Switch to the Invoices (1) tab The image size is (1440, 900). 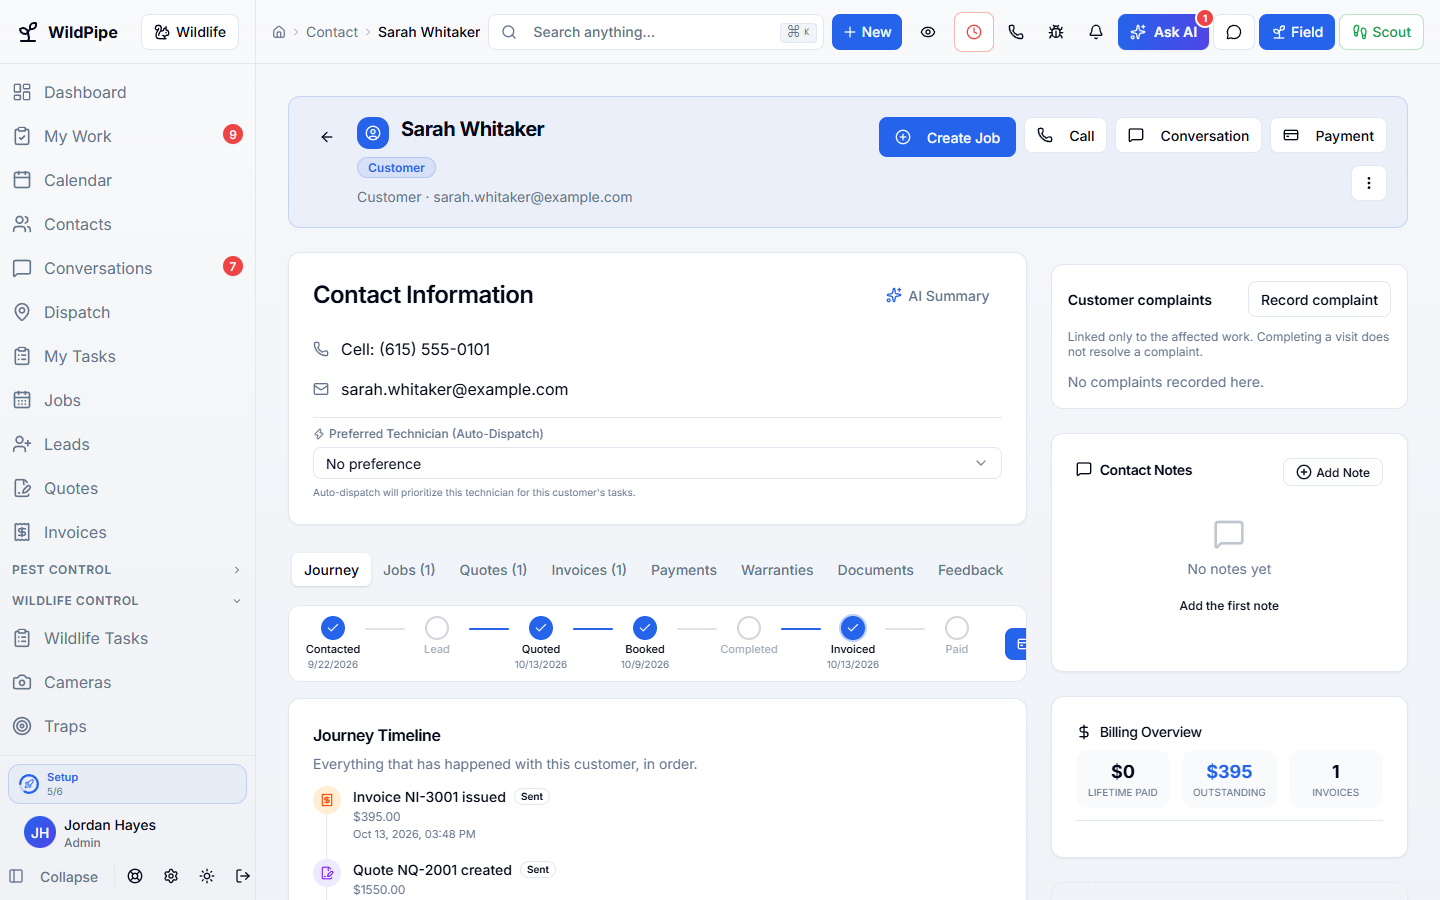(589, 570)
